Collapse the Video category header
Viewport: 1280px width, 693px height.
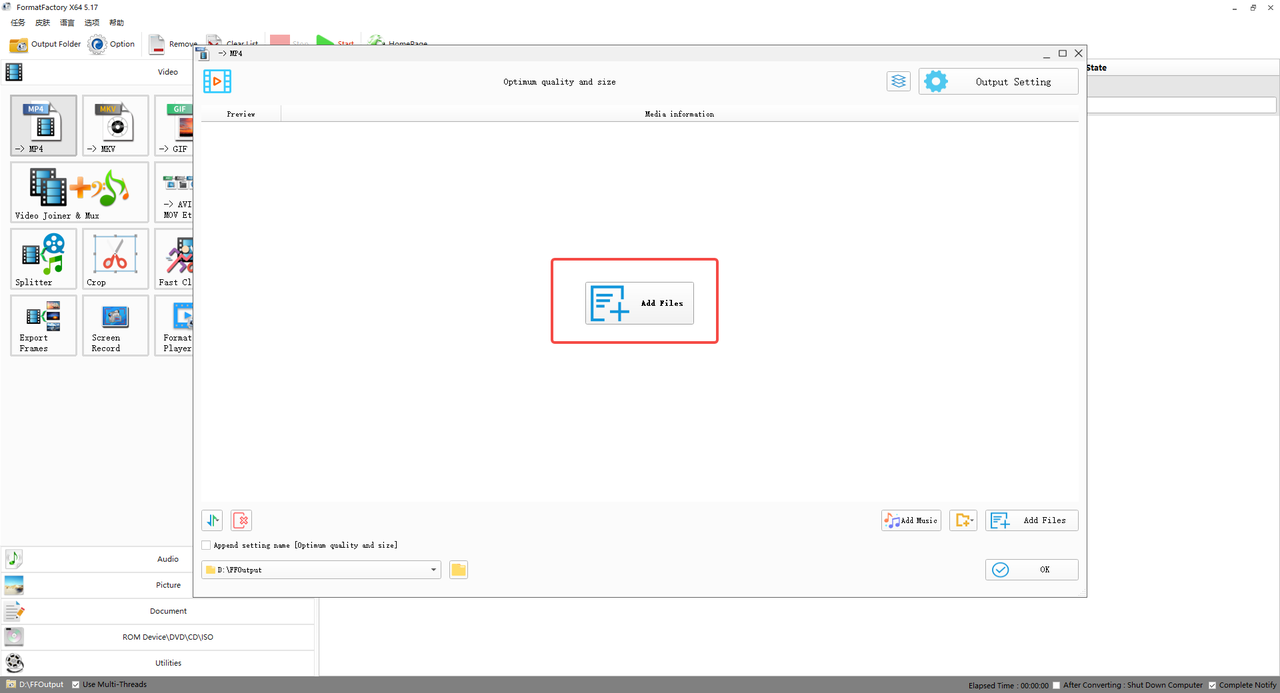coord(158,72)
